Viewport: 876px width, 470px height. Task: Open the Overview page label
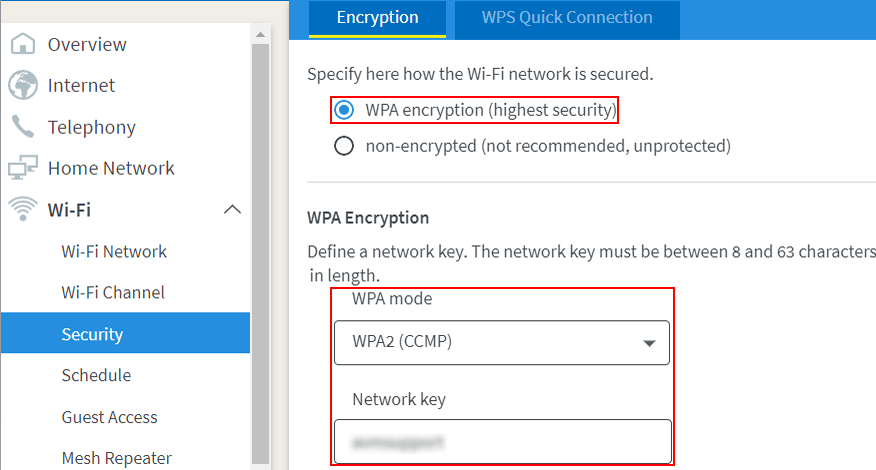pos(87,44)
